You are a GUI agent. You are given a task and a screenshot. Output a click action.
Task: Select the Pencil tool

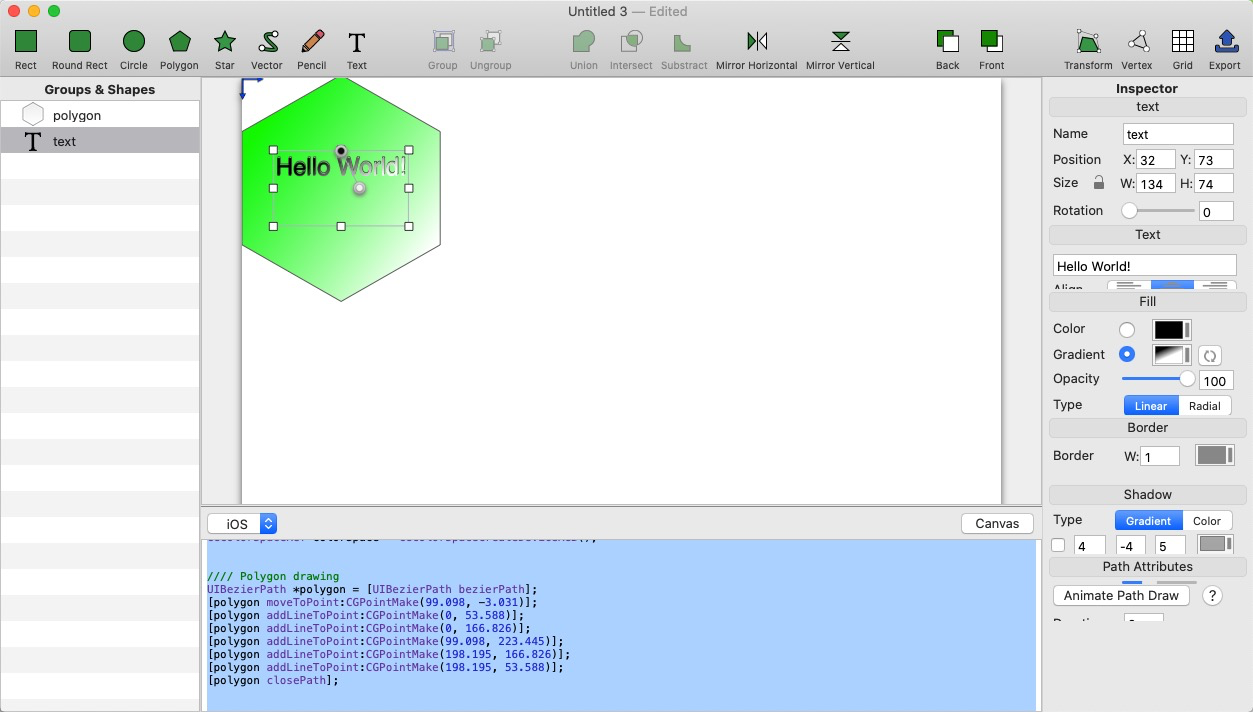(x=312, y=42)
